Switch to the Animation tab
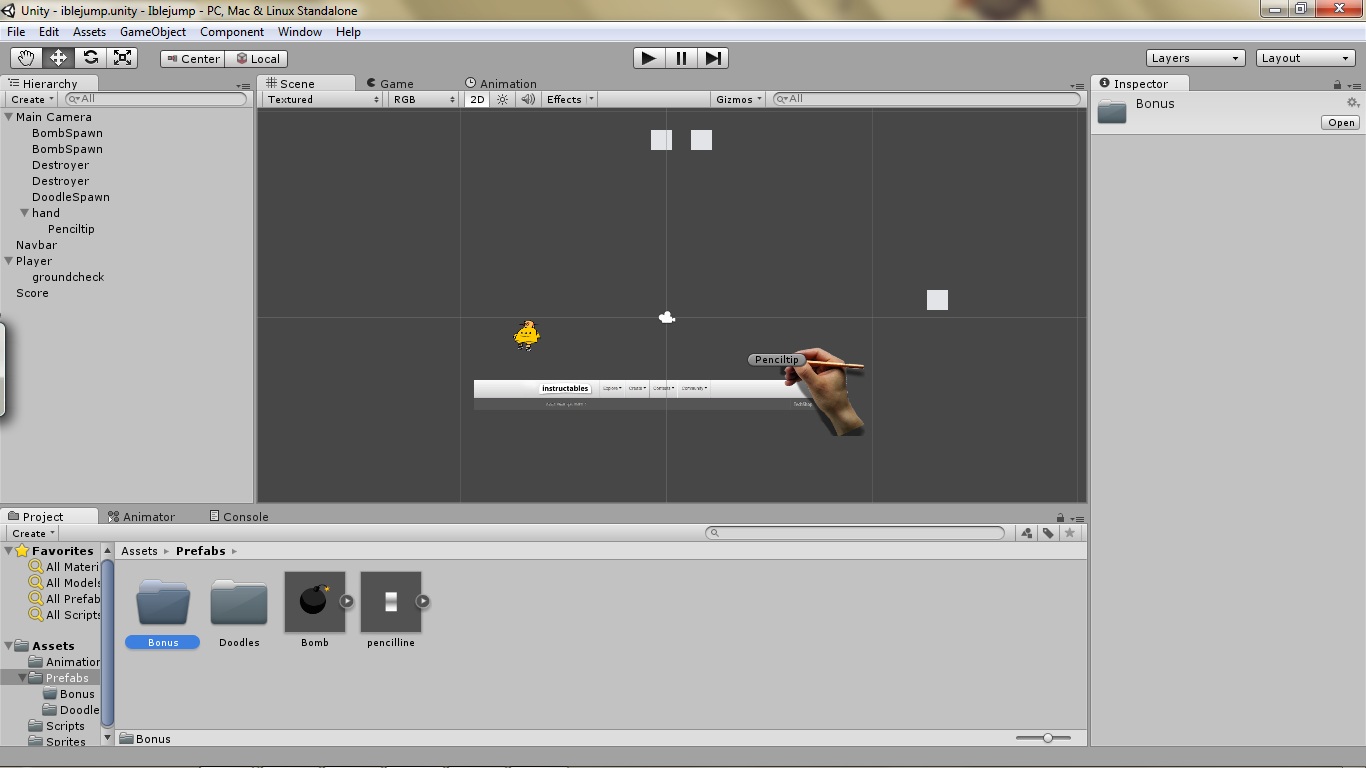Image resolution: width=1366 pixels, height=768 pixels. pos(502,84)
